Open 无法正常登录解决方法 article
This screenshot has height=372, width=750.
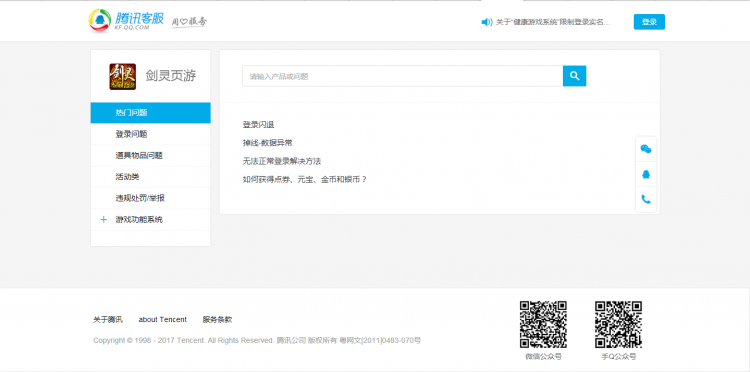[282, 161]
